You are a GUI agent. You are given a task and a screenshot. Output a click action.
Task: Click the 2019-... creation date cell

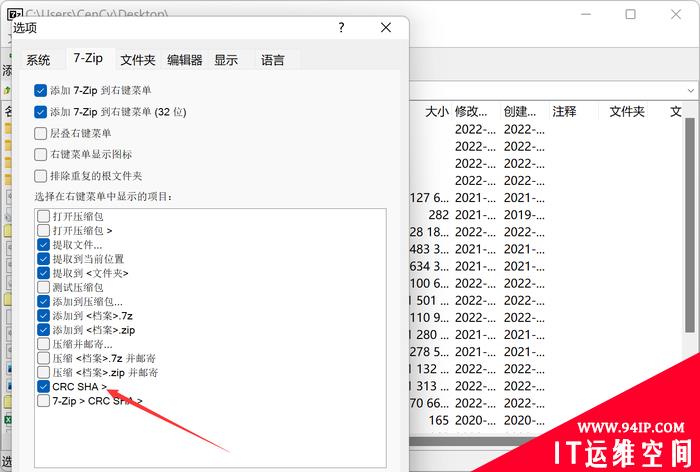(x=524, y=215)
